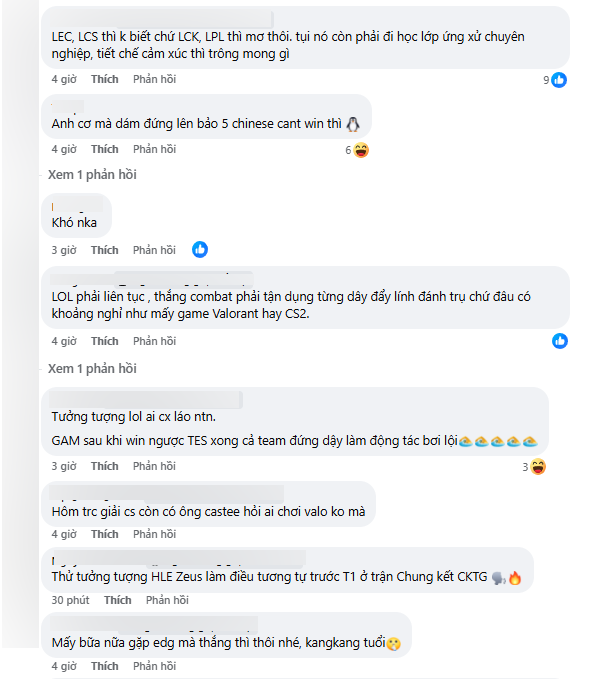Expand 'Xem 1 phản hồi' under the 5 chinese comment
607x679 pixels.
tap(92, 175)
